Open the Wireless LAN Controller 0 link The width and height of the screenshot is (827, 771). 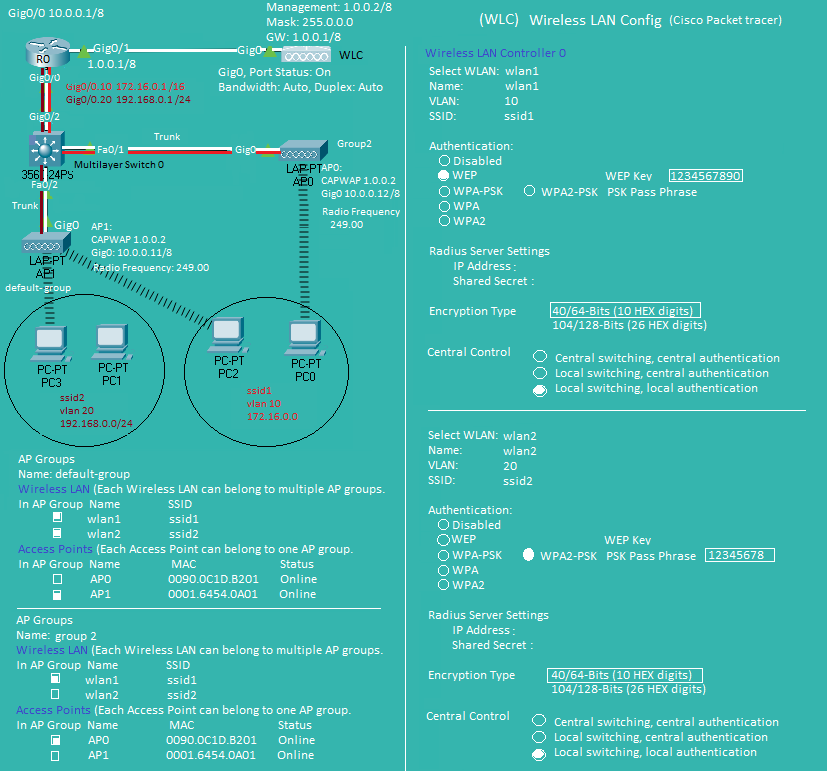(495, 52)
